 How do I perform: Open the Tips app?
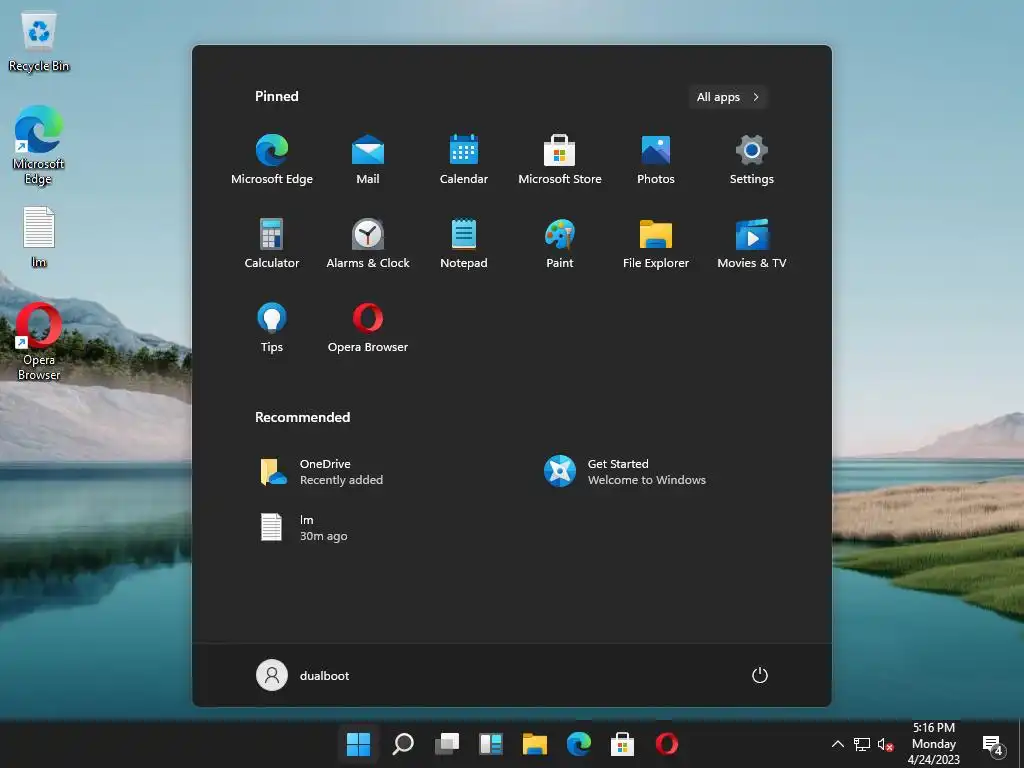pos(272,328)
